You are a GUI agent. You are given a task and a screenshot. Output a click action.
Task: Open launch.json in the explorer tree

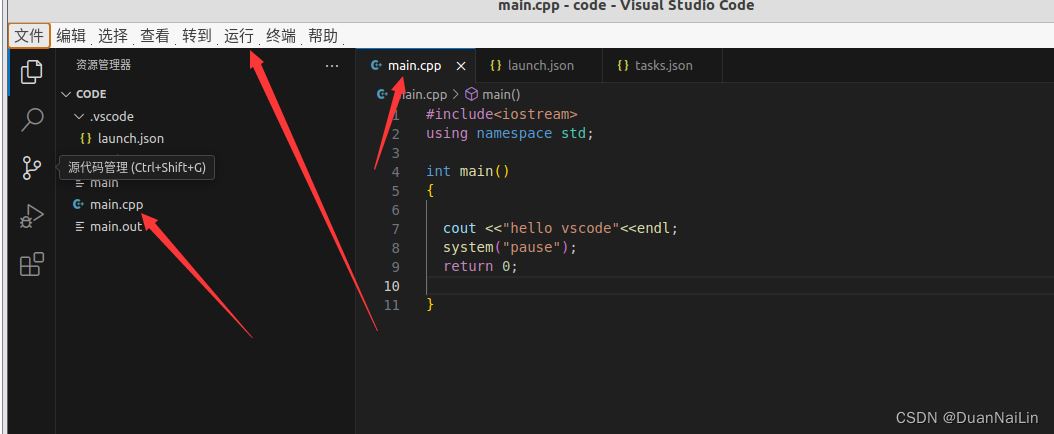[130, 138]
